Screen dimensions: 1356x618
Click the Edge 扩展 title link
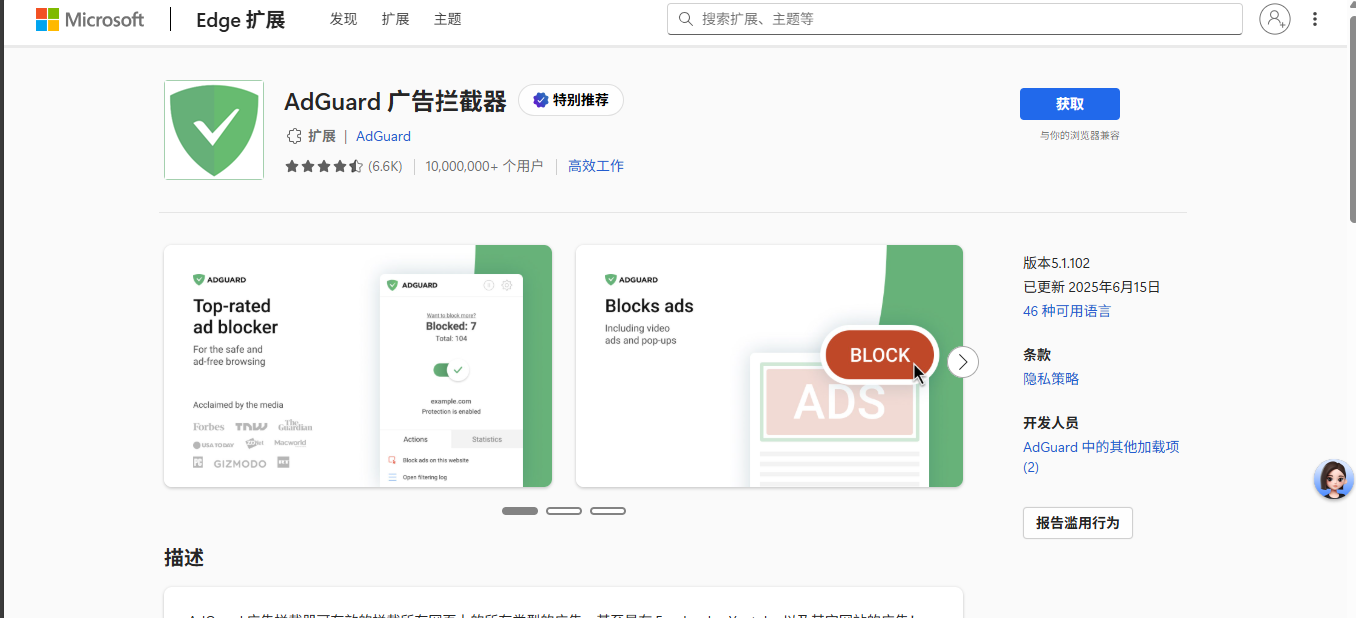tap(240, 20)
